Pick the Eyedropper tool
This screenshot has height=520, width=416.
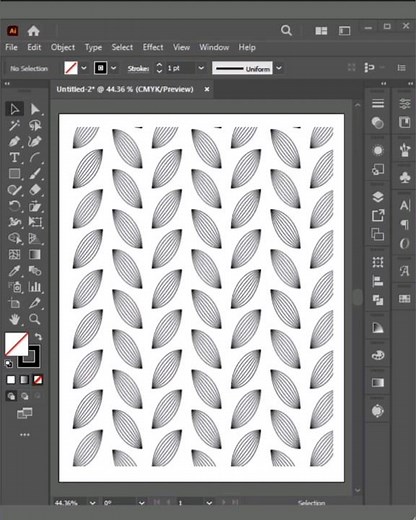pyautogui.click(x=14, y=271)
